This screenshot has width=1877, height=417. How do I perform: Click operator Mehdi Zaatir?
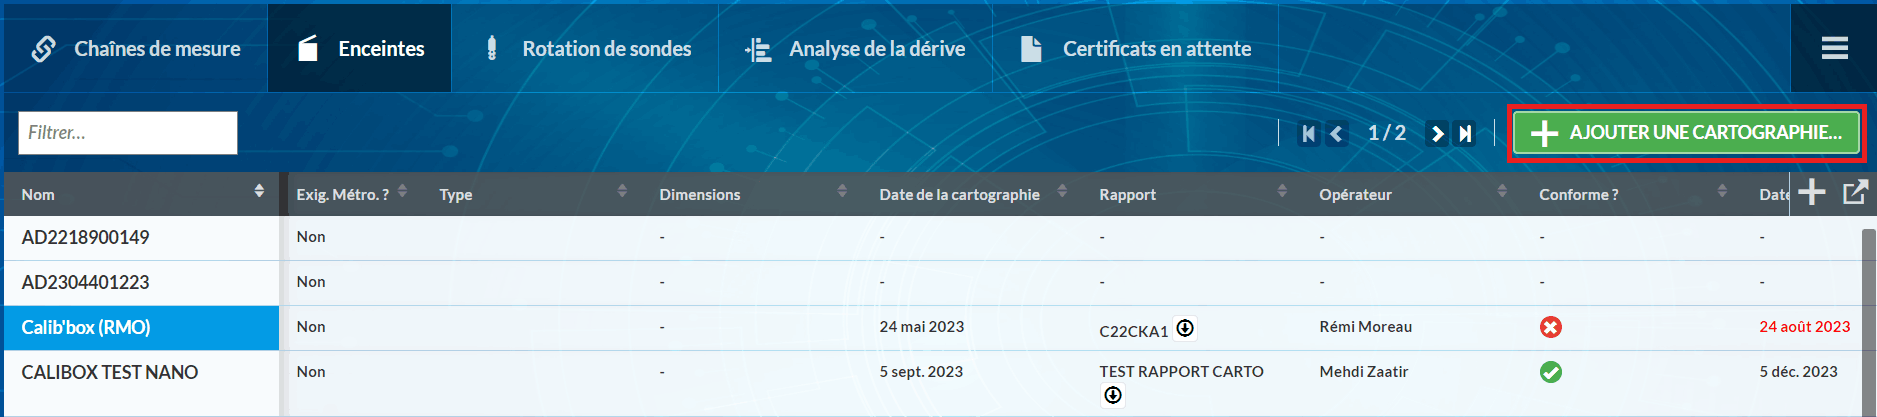point(1364,372)
